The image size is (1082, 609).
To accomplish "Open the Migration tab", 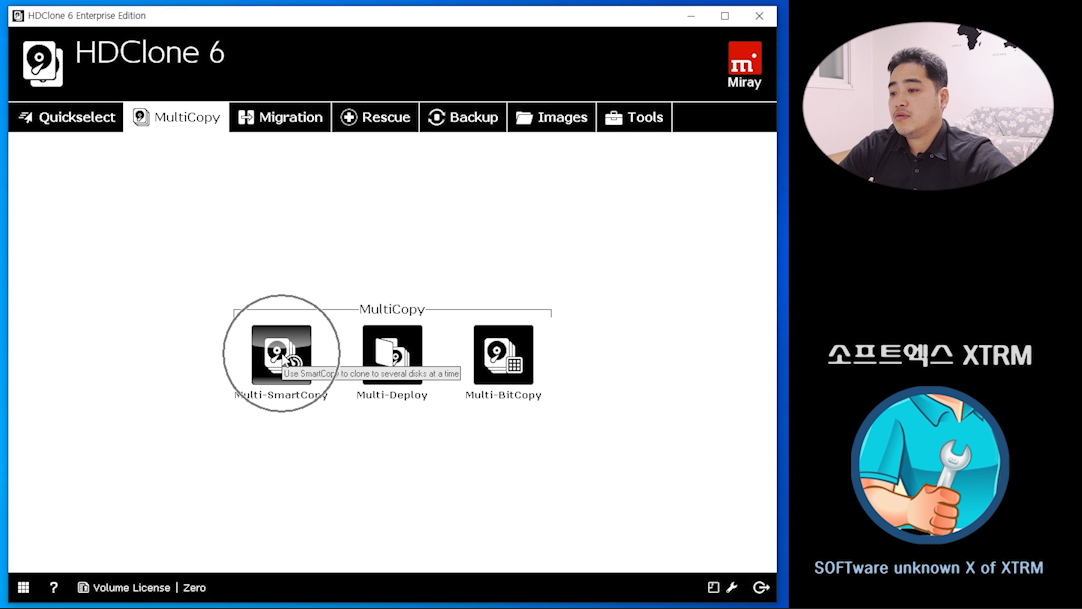I will tap(280, 117).
